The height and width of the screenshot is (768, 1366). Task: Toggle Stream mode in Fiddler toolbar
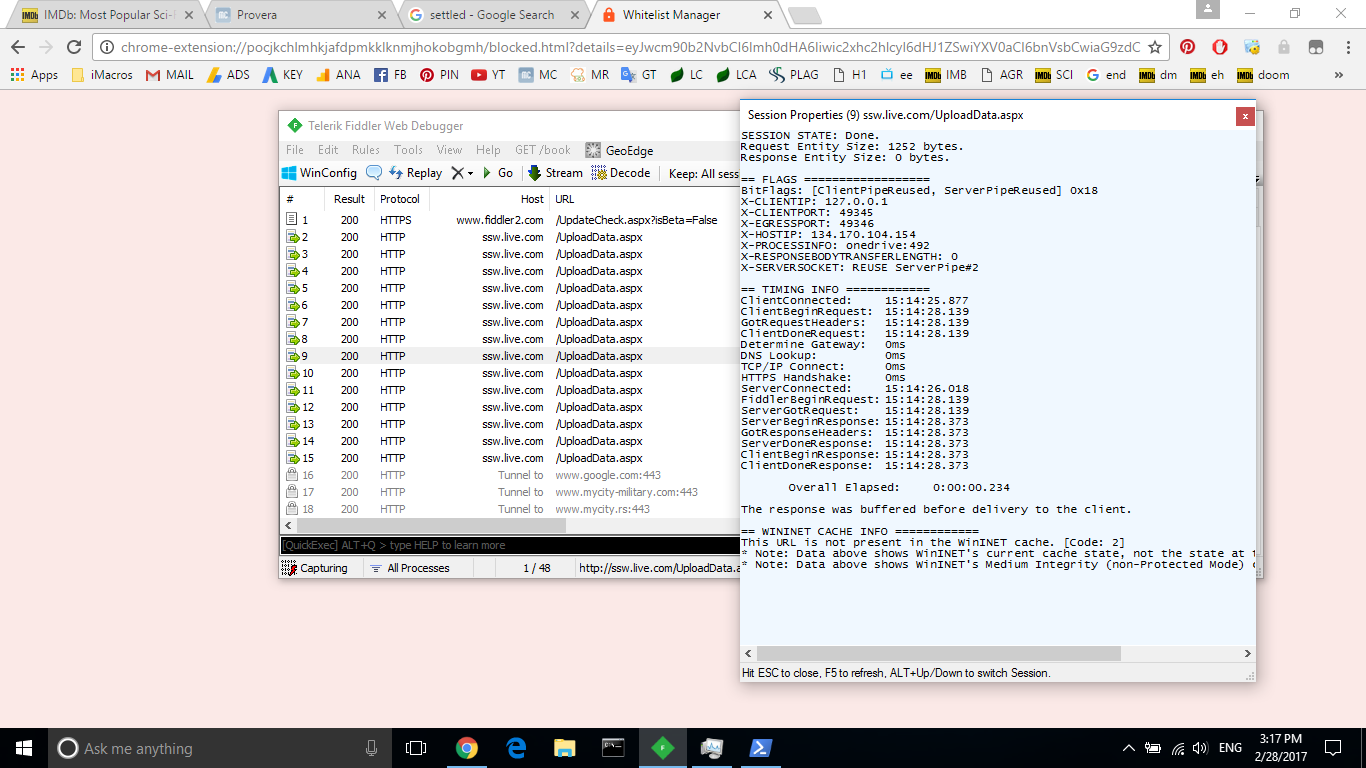[555, 173]
